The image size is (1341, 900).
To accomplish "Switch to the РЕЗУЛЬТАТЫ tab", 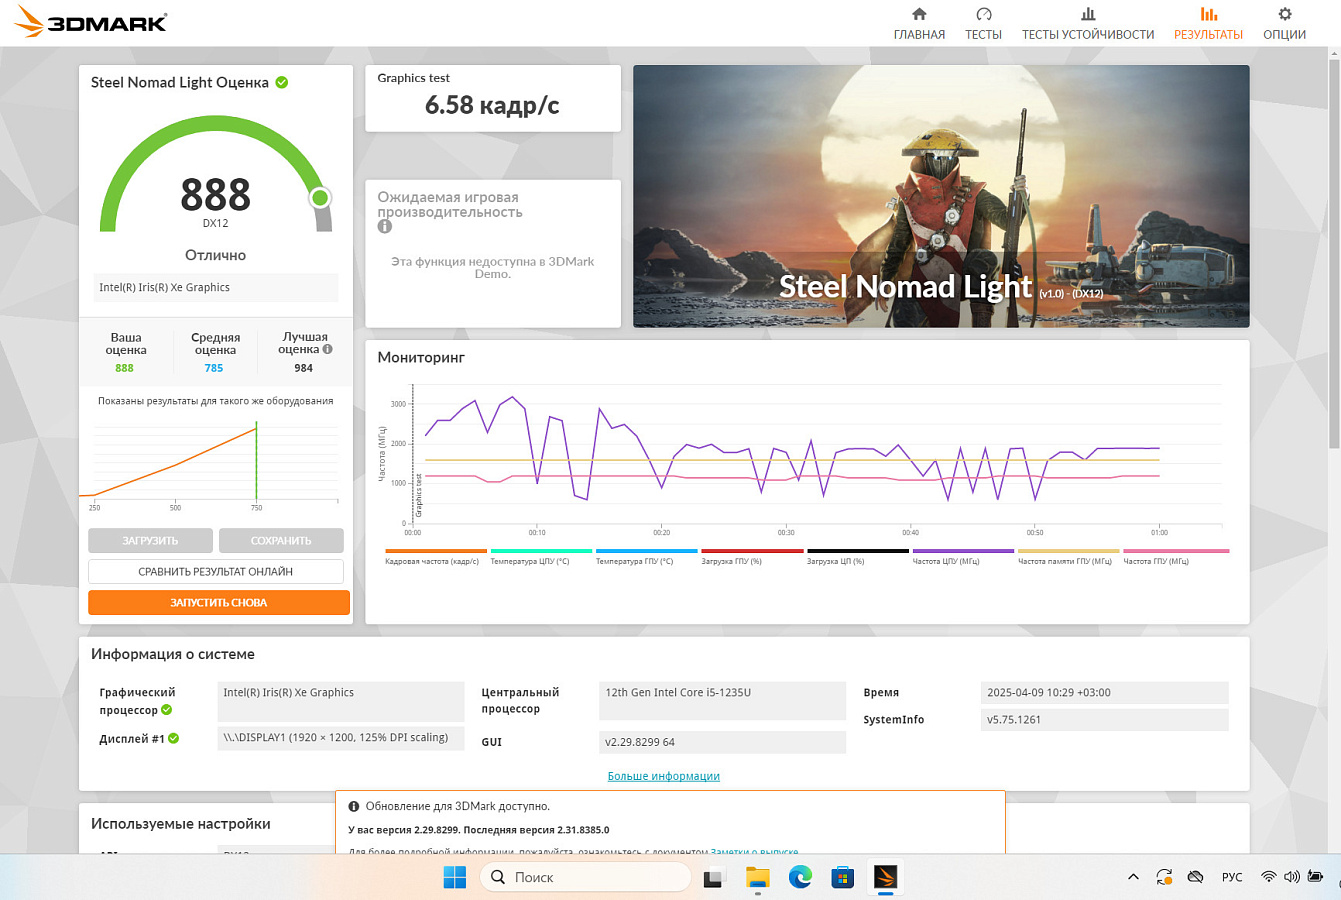I will click(x=1208, y=24).
